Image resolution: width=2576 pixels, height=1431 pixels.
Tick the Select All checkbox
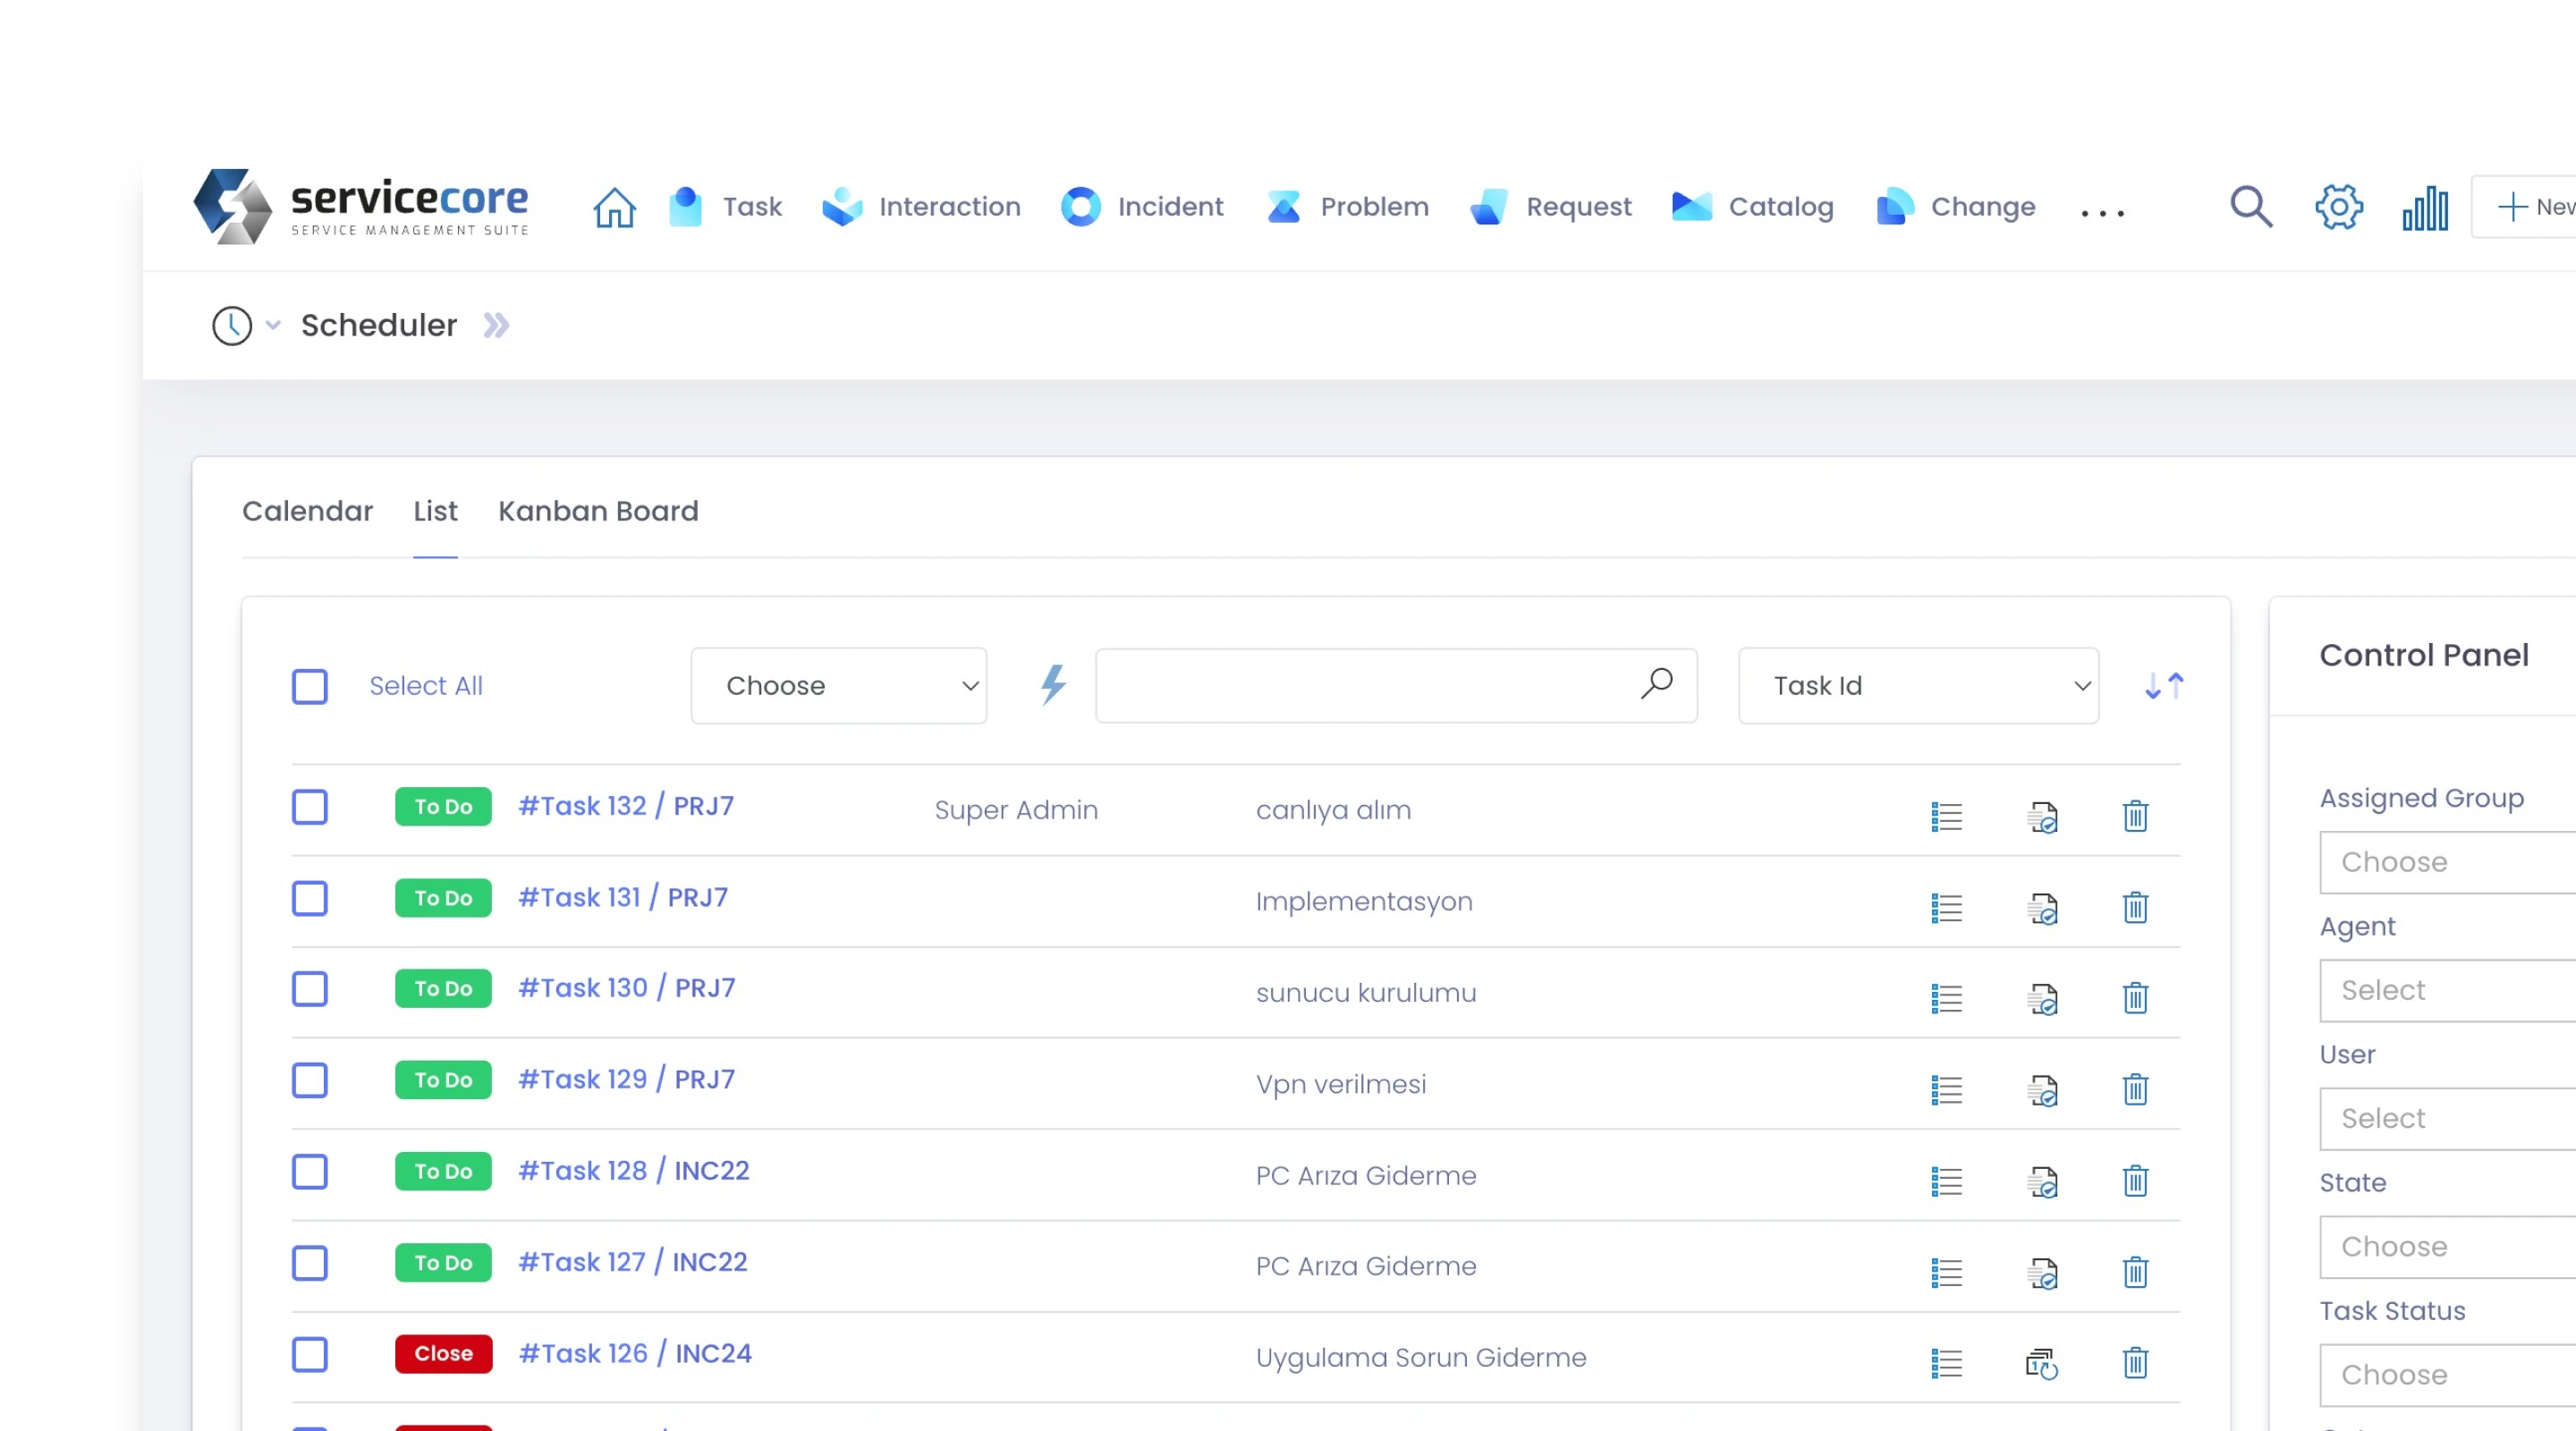click(x=310, y=686)
